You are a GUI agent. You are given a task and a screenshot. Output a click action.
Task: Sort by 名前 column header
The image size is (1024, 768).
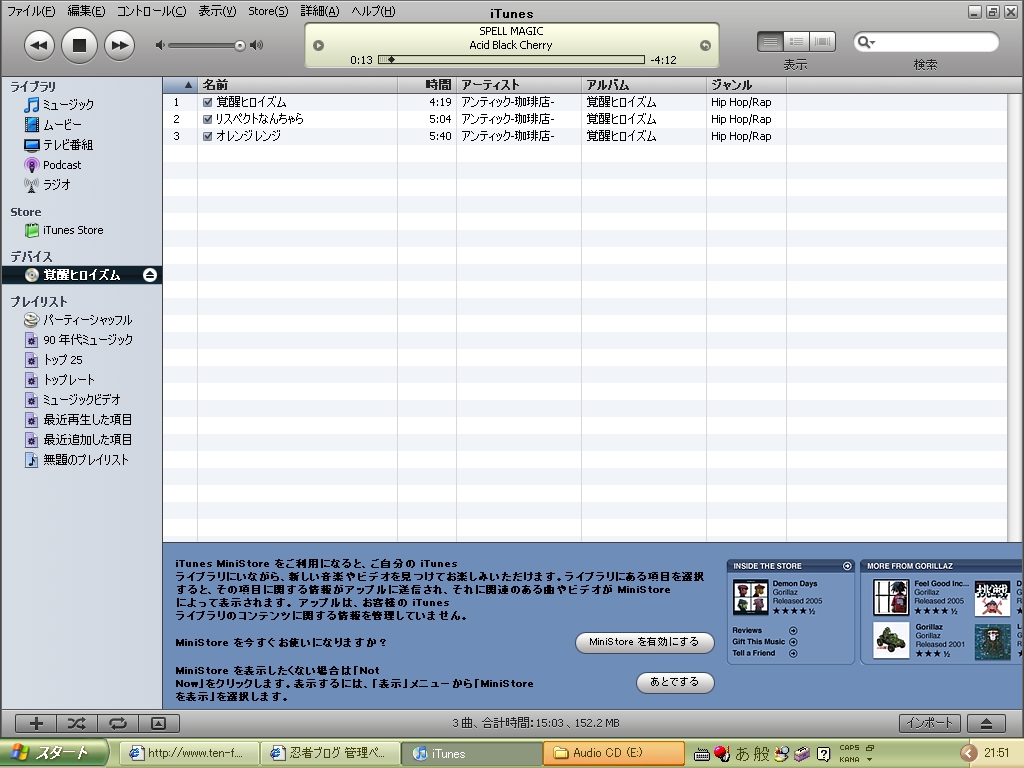pos(298,85)
